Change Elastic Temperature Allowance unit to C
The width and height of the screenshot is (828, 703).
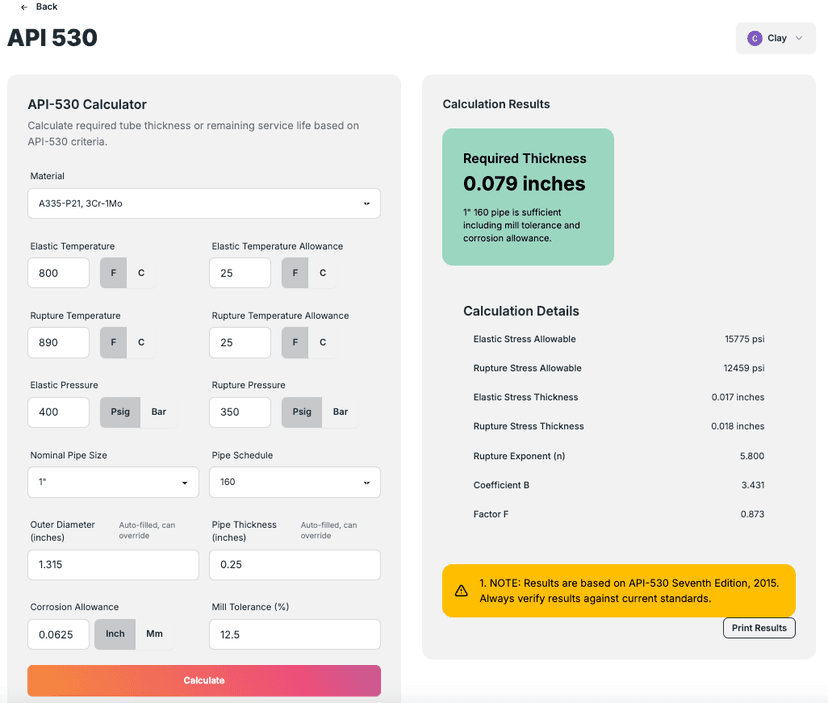[x=323, y=273]
